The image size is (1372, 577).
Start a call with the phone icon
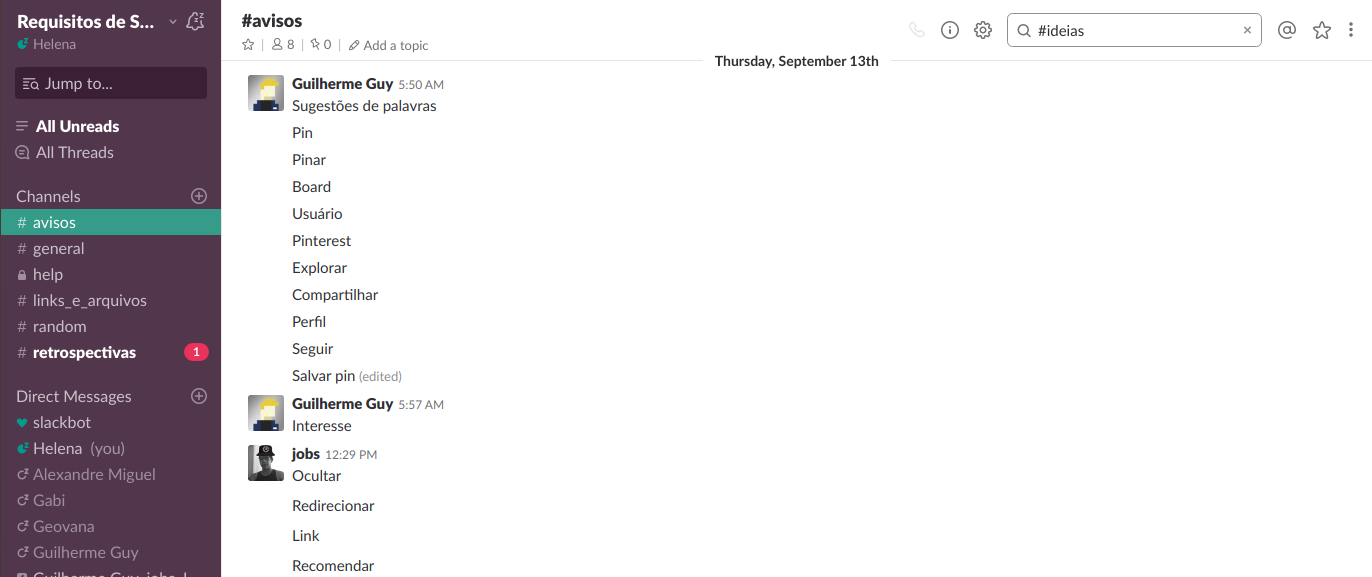pos(916,30)
